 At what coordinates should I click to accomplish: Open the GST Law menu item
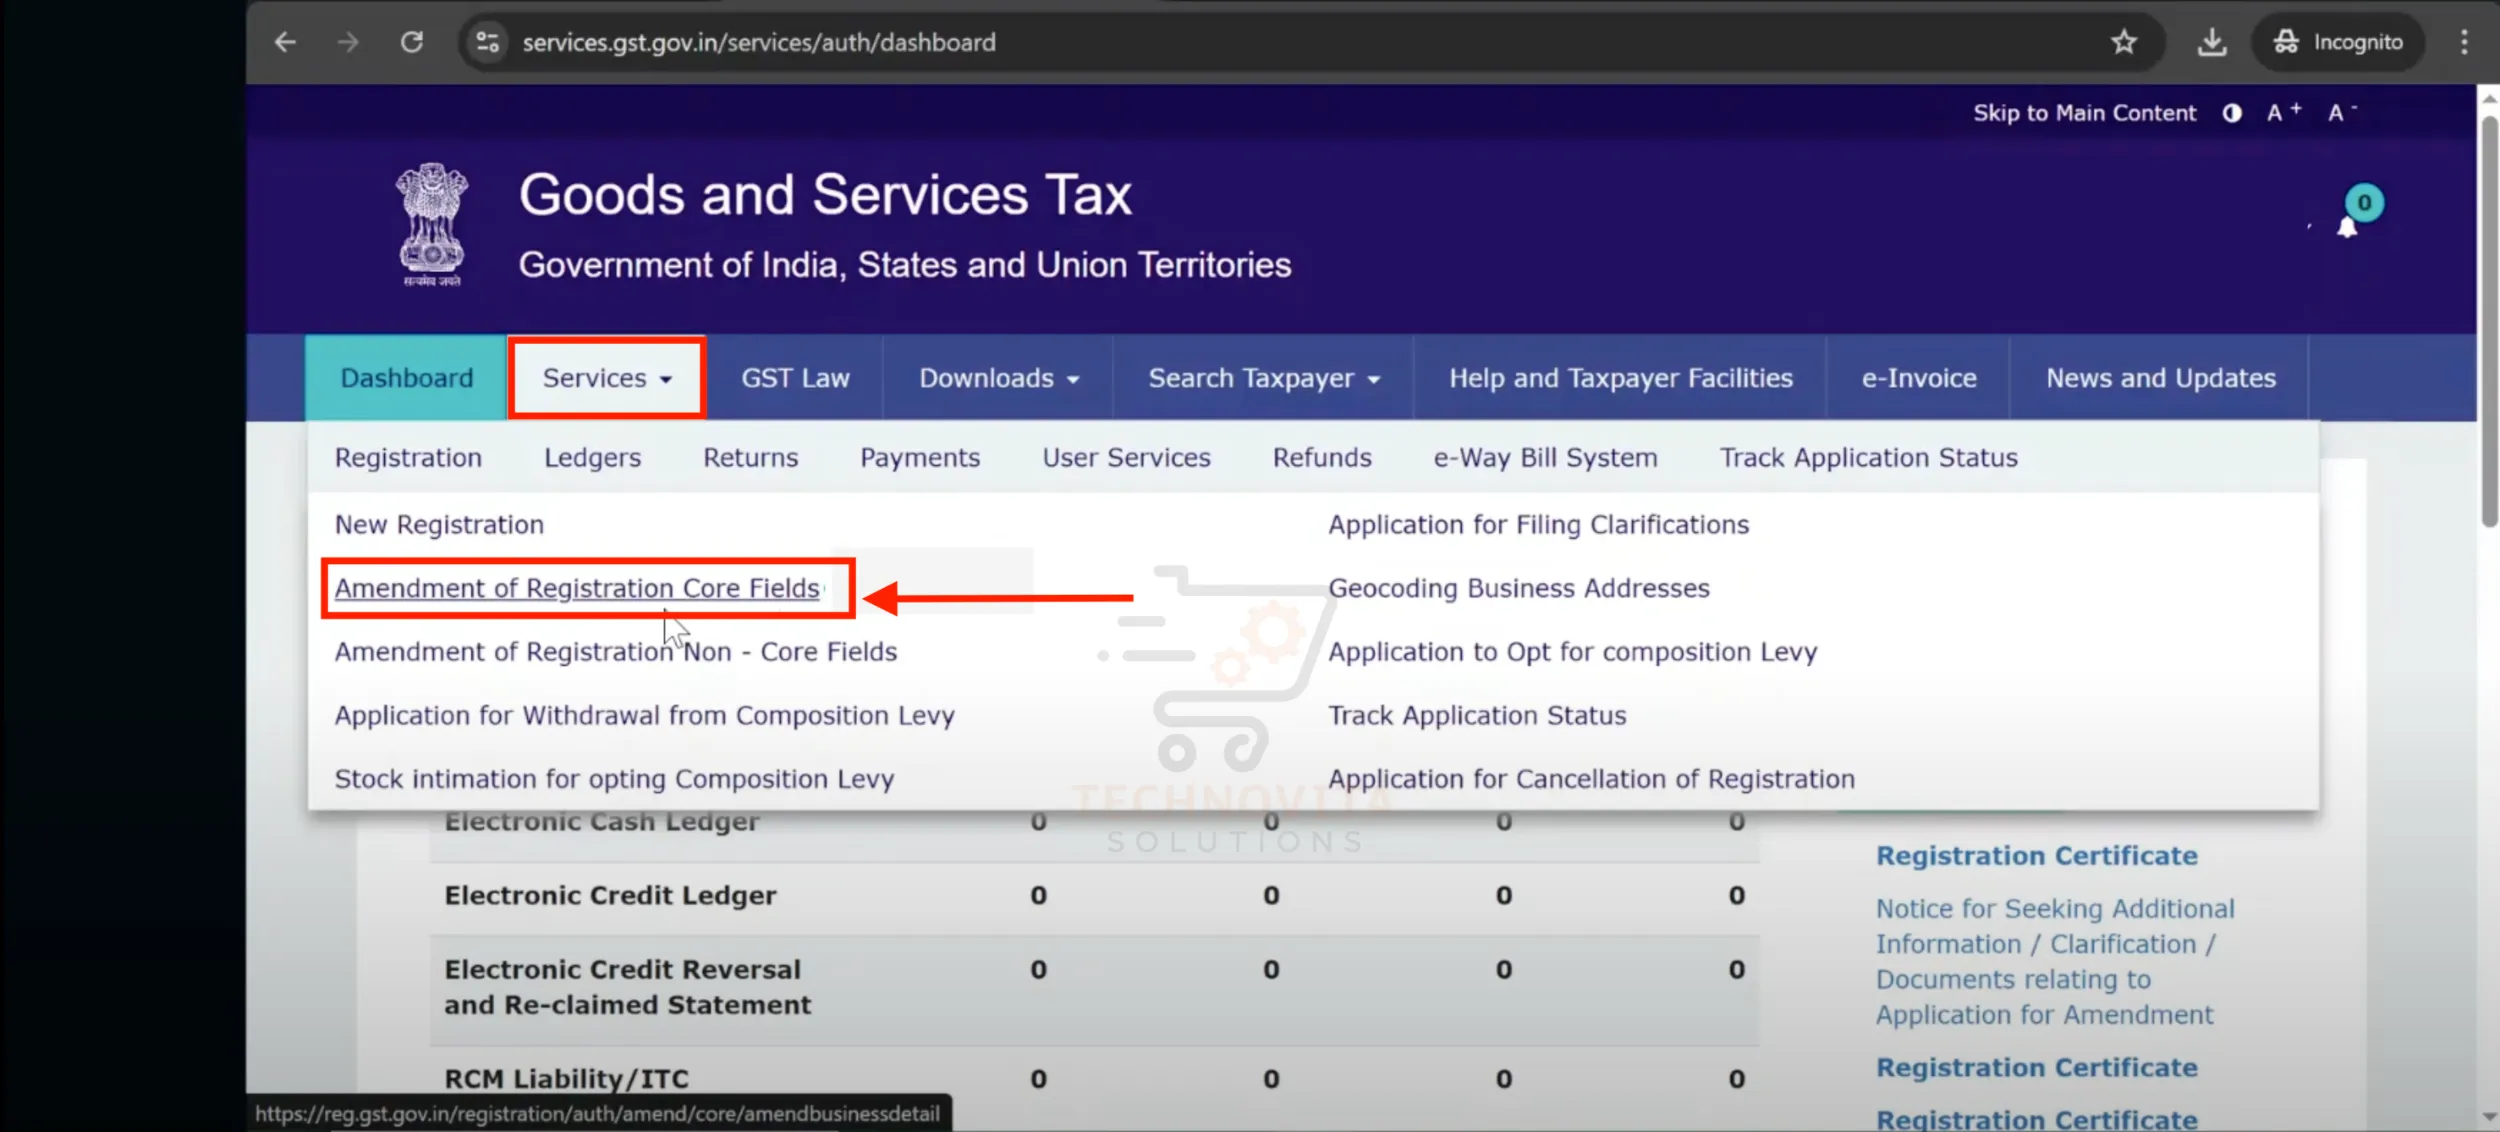point(795,378)
